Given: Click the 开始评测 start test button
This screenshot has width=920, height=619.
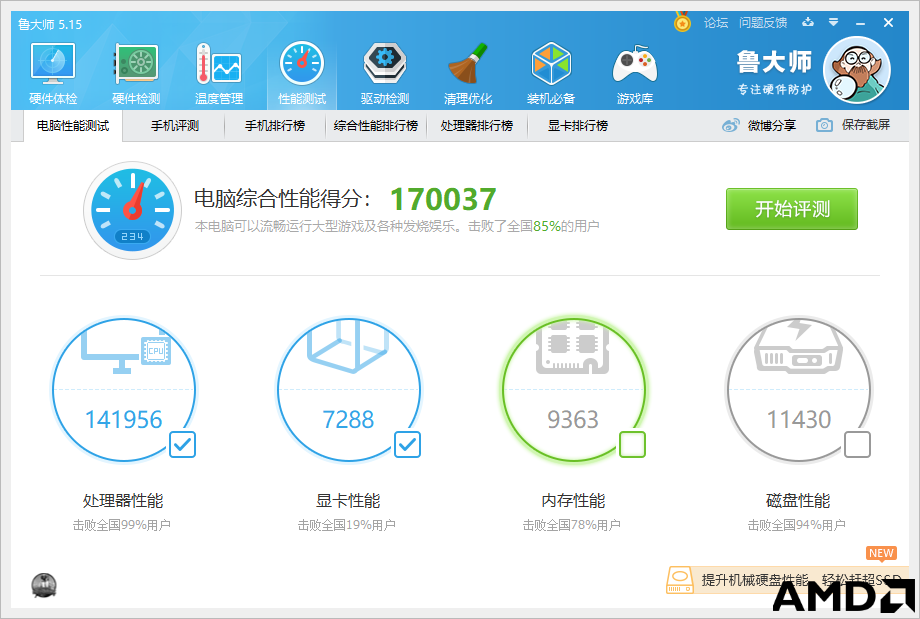Looking at the screenshot, I should [x=792, y=209].
